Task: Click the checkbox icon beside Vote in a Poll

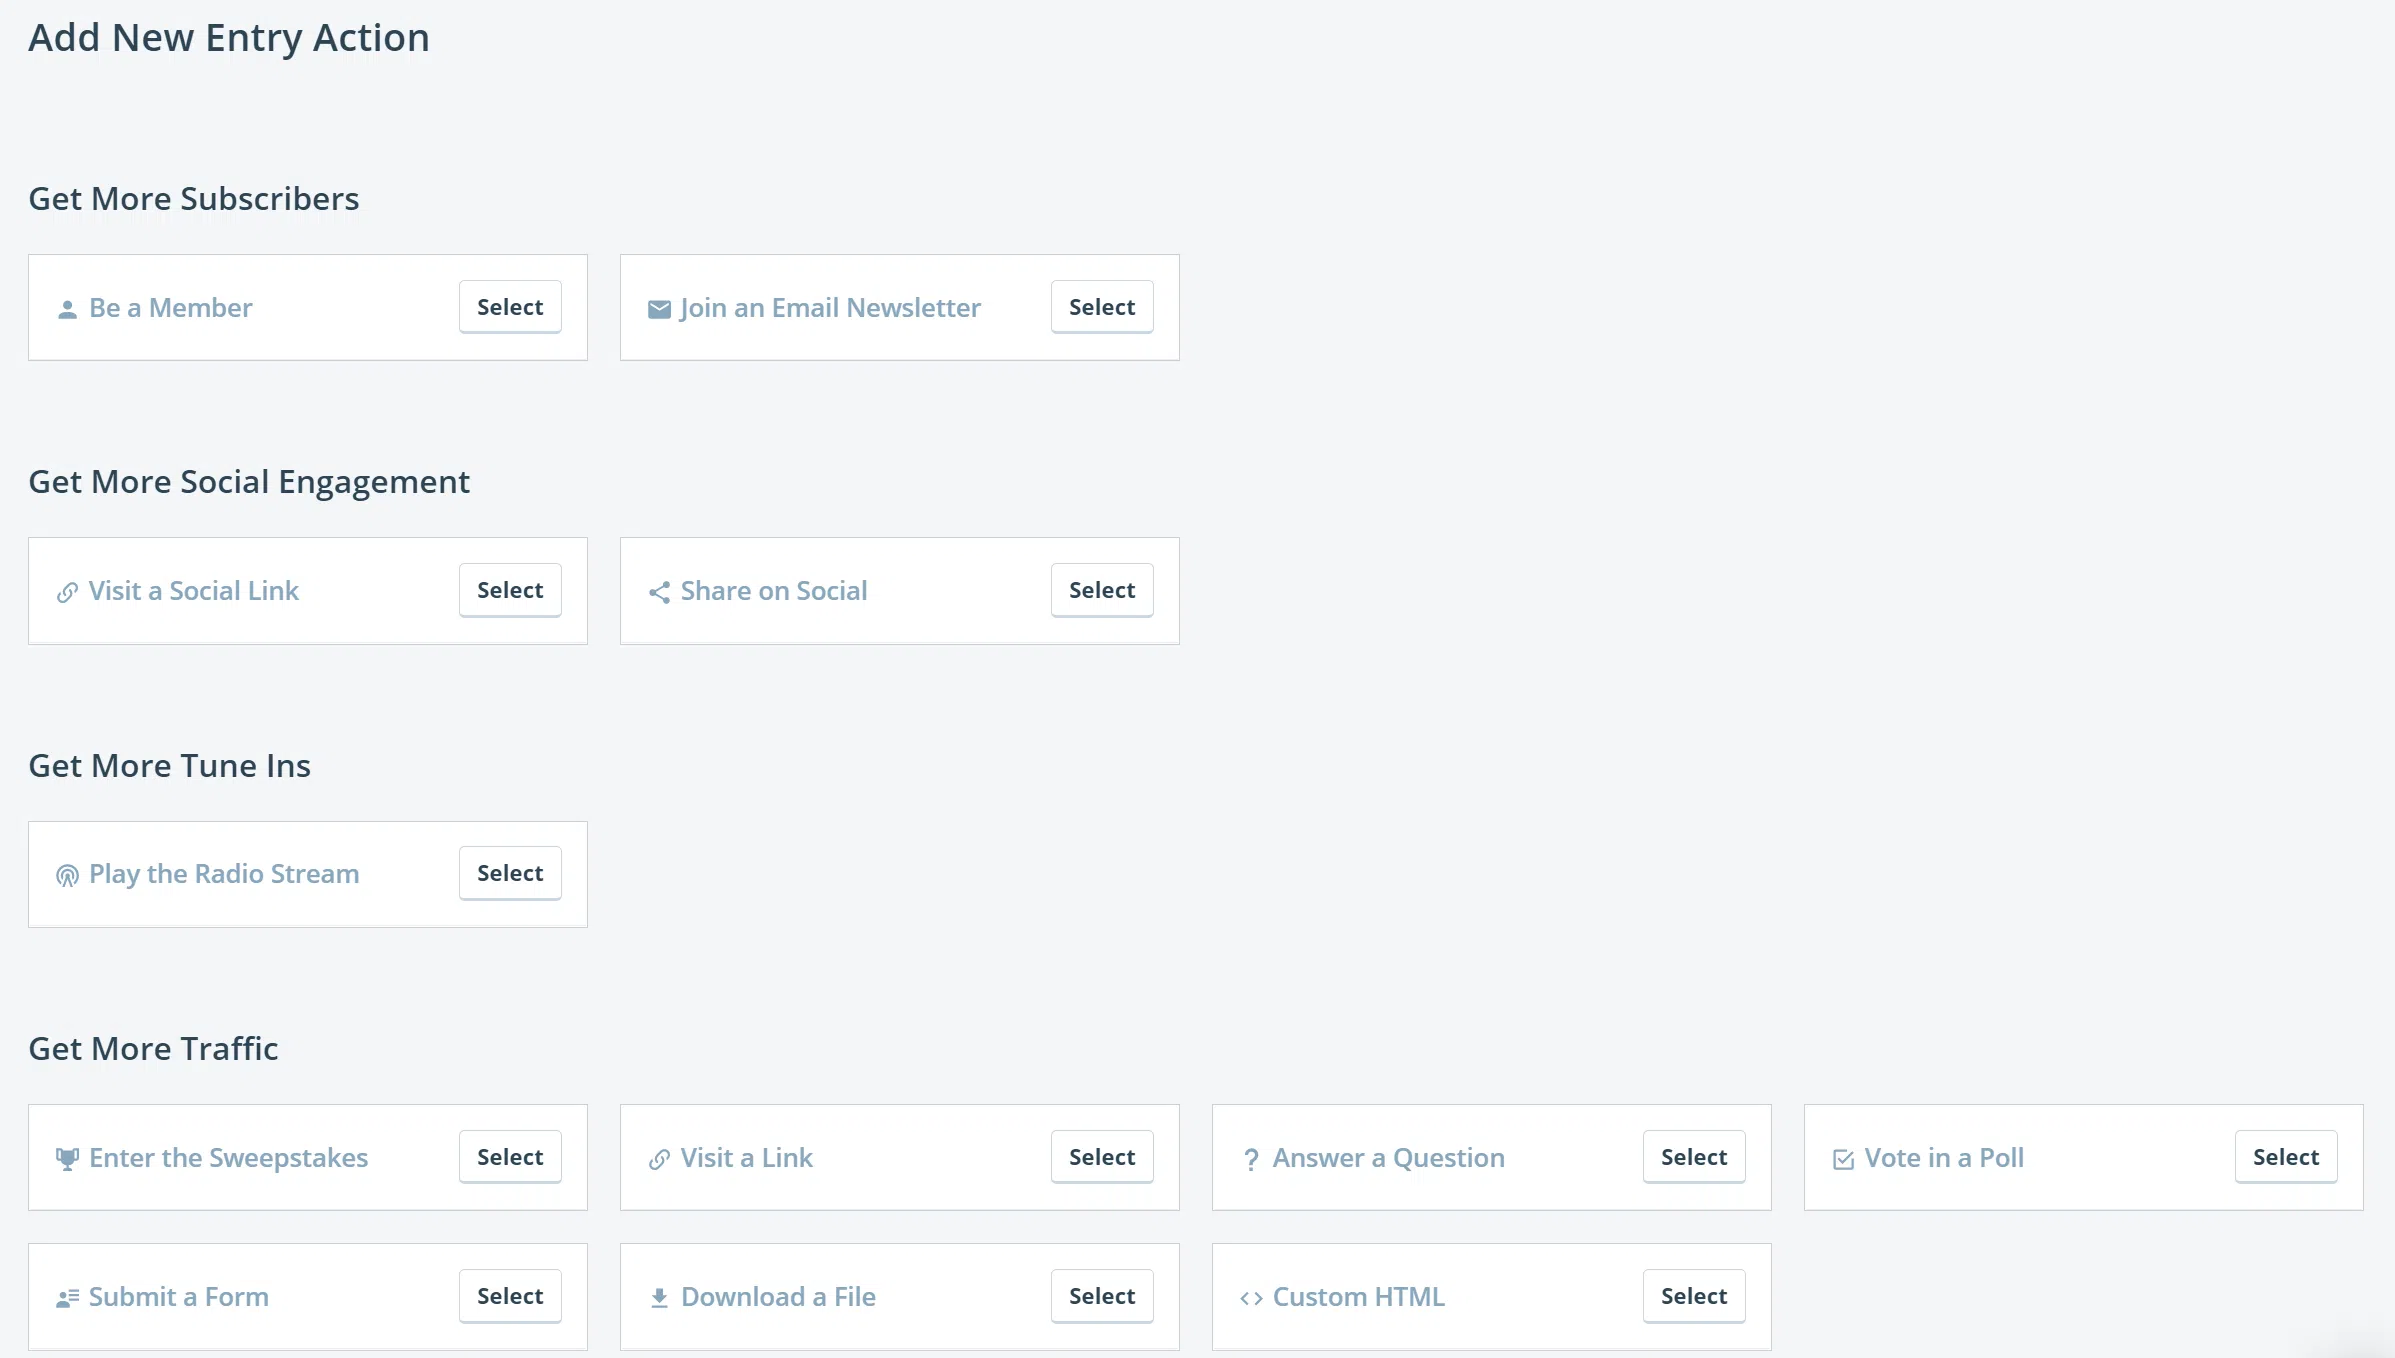Action: (1843, 1159)
